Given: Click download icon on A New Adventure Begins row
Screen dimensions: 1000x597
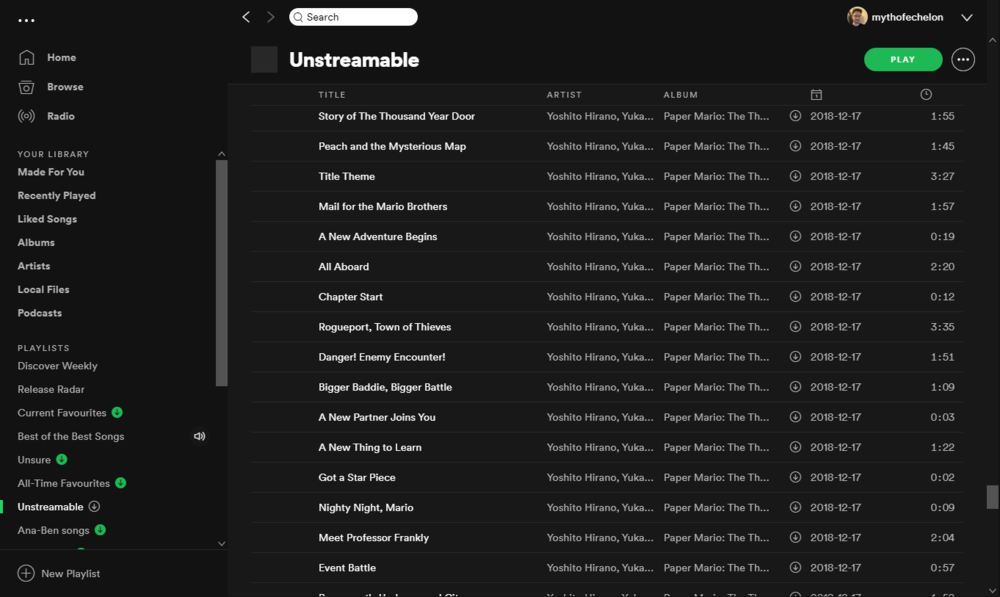Looking at the screenshot, I should (795, 236).
